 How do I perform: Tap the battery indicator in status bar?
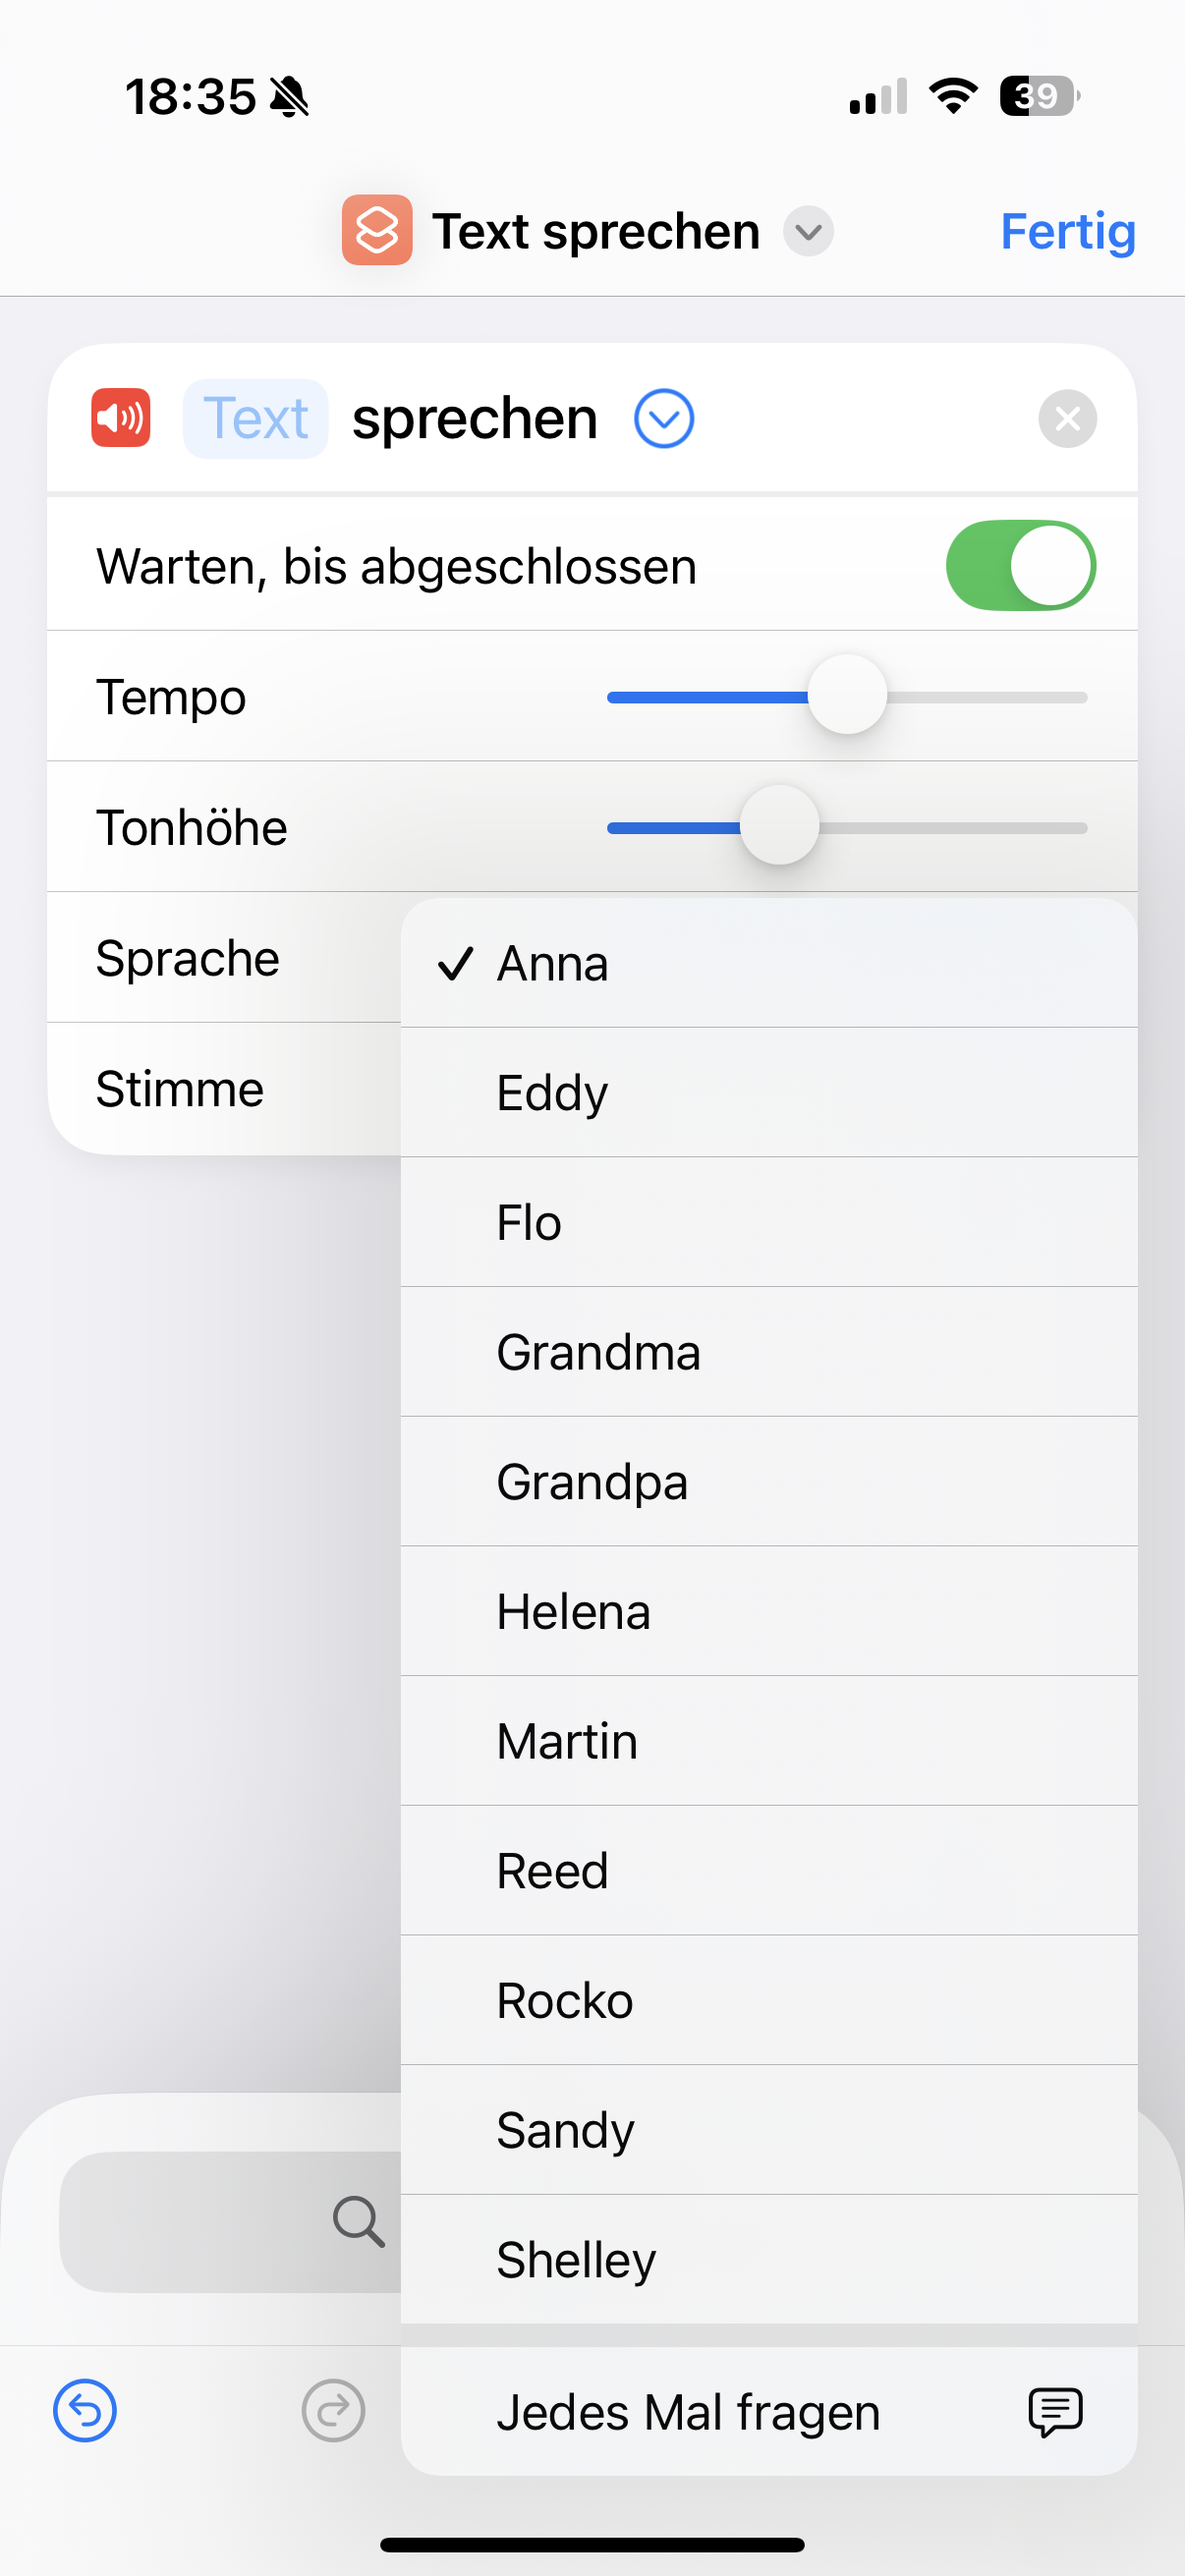tap(1039, 96)
